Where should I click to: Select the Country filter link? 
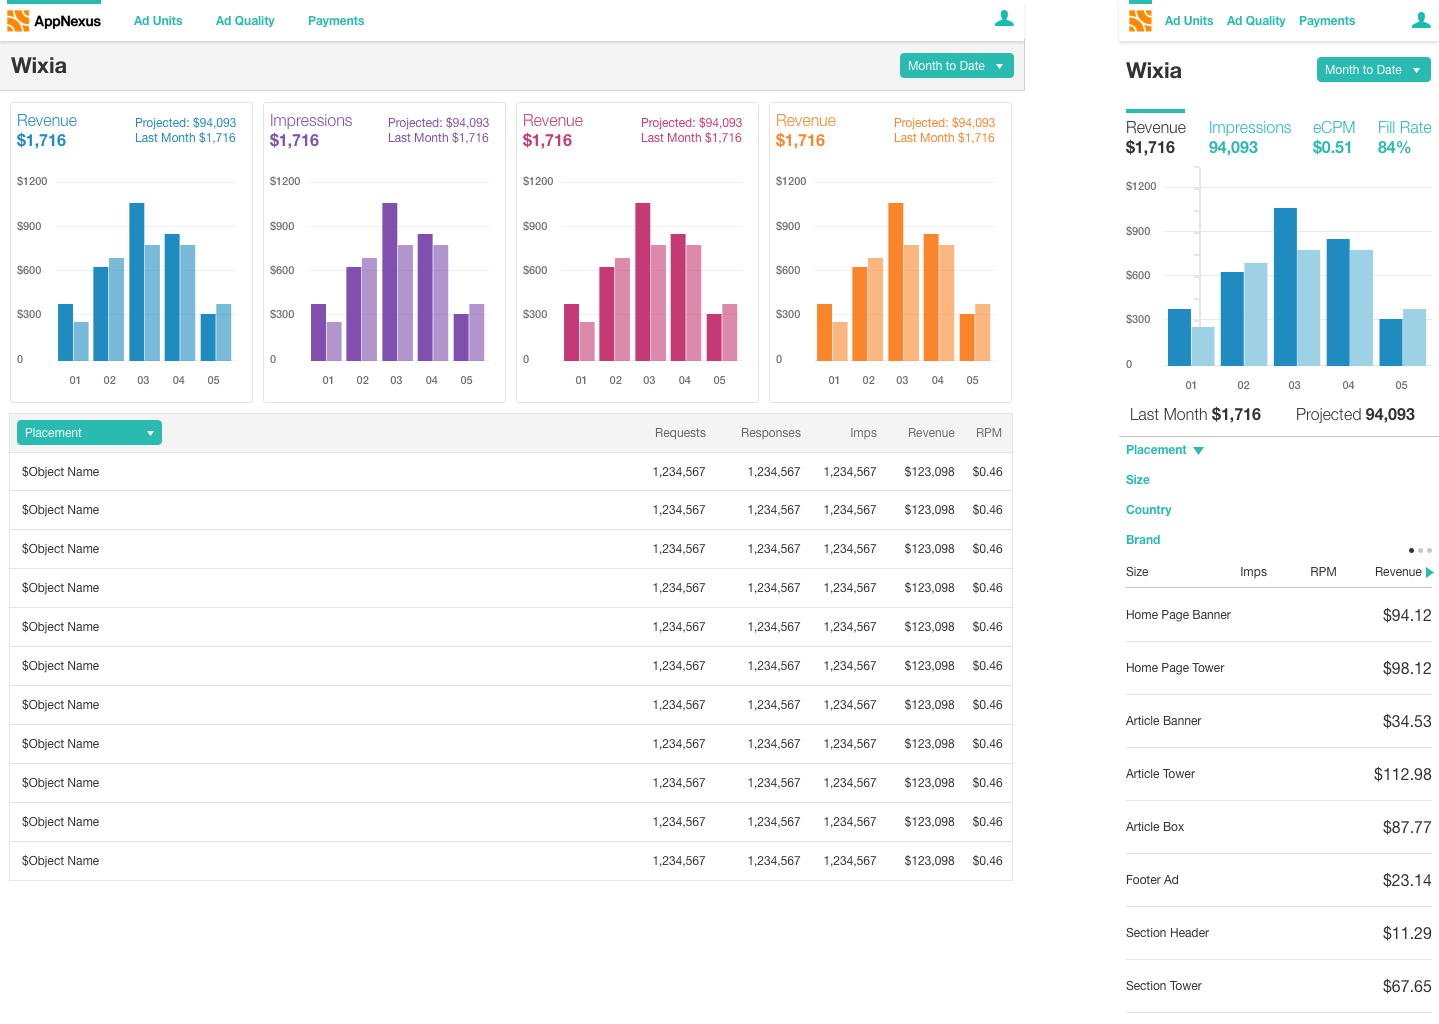pos(1148,510)
